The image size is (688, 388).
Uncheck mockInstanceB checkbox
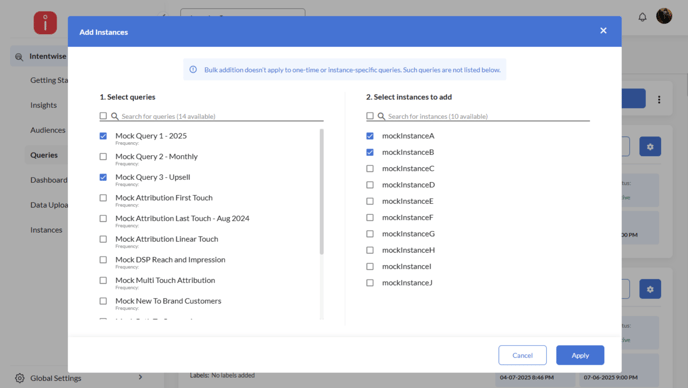[370, 152]
